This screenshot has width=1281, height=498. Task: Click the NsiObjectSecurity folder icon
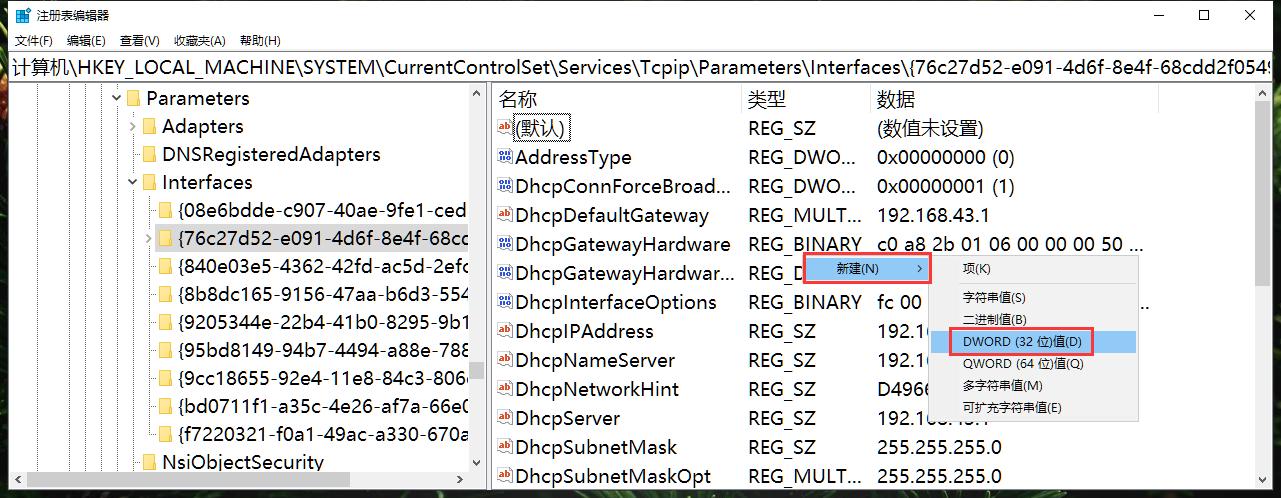coord(150,462)
